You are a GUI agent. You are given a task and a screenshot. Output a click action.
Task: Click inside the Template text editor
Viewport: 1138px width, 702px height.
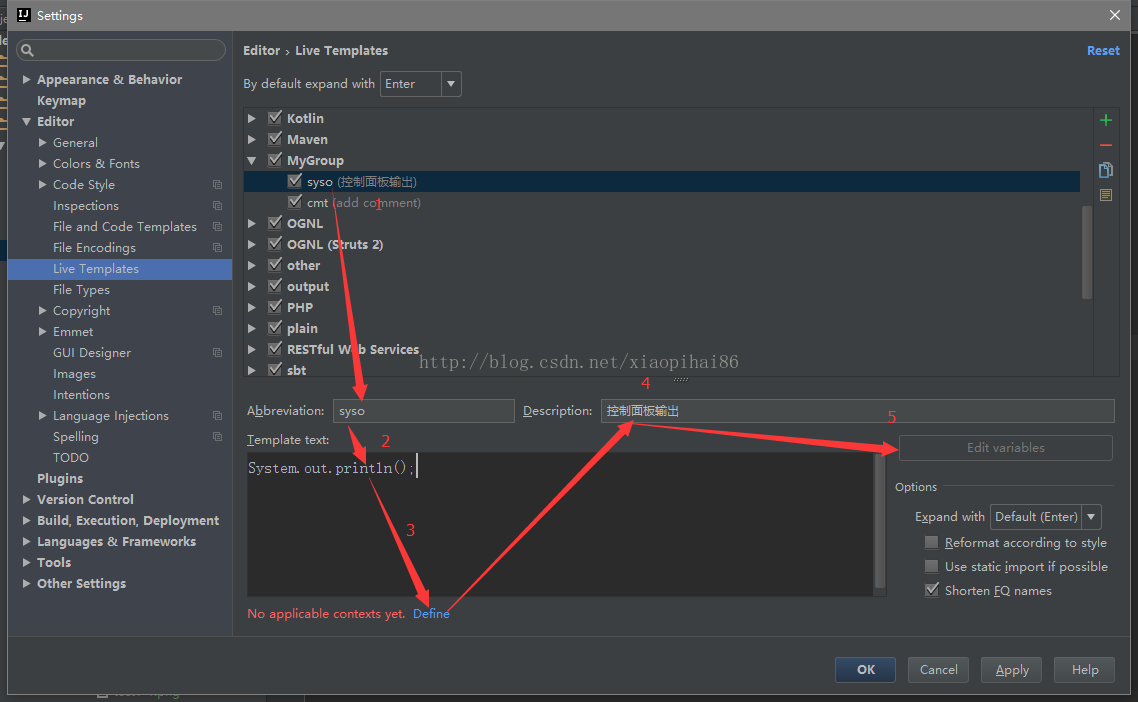coord(560,524)
